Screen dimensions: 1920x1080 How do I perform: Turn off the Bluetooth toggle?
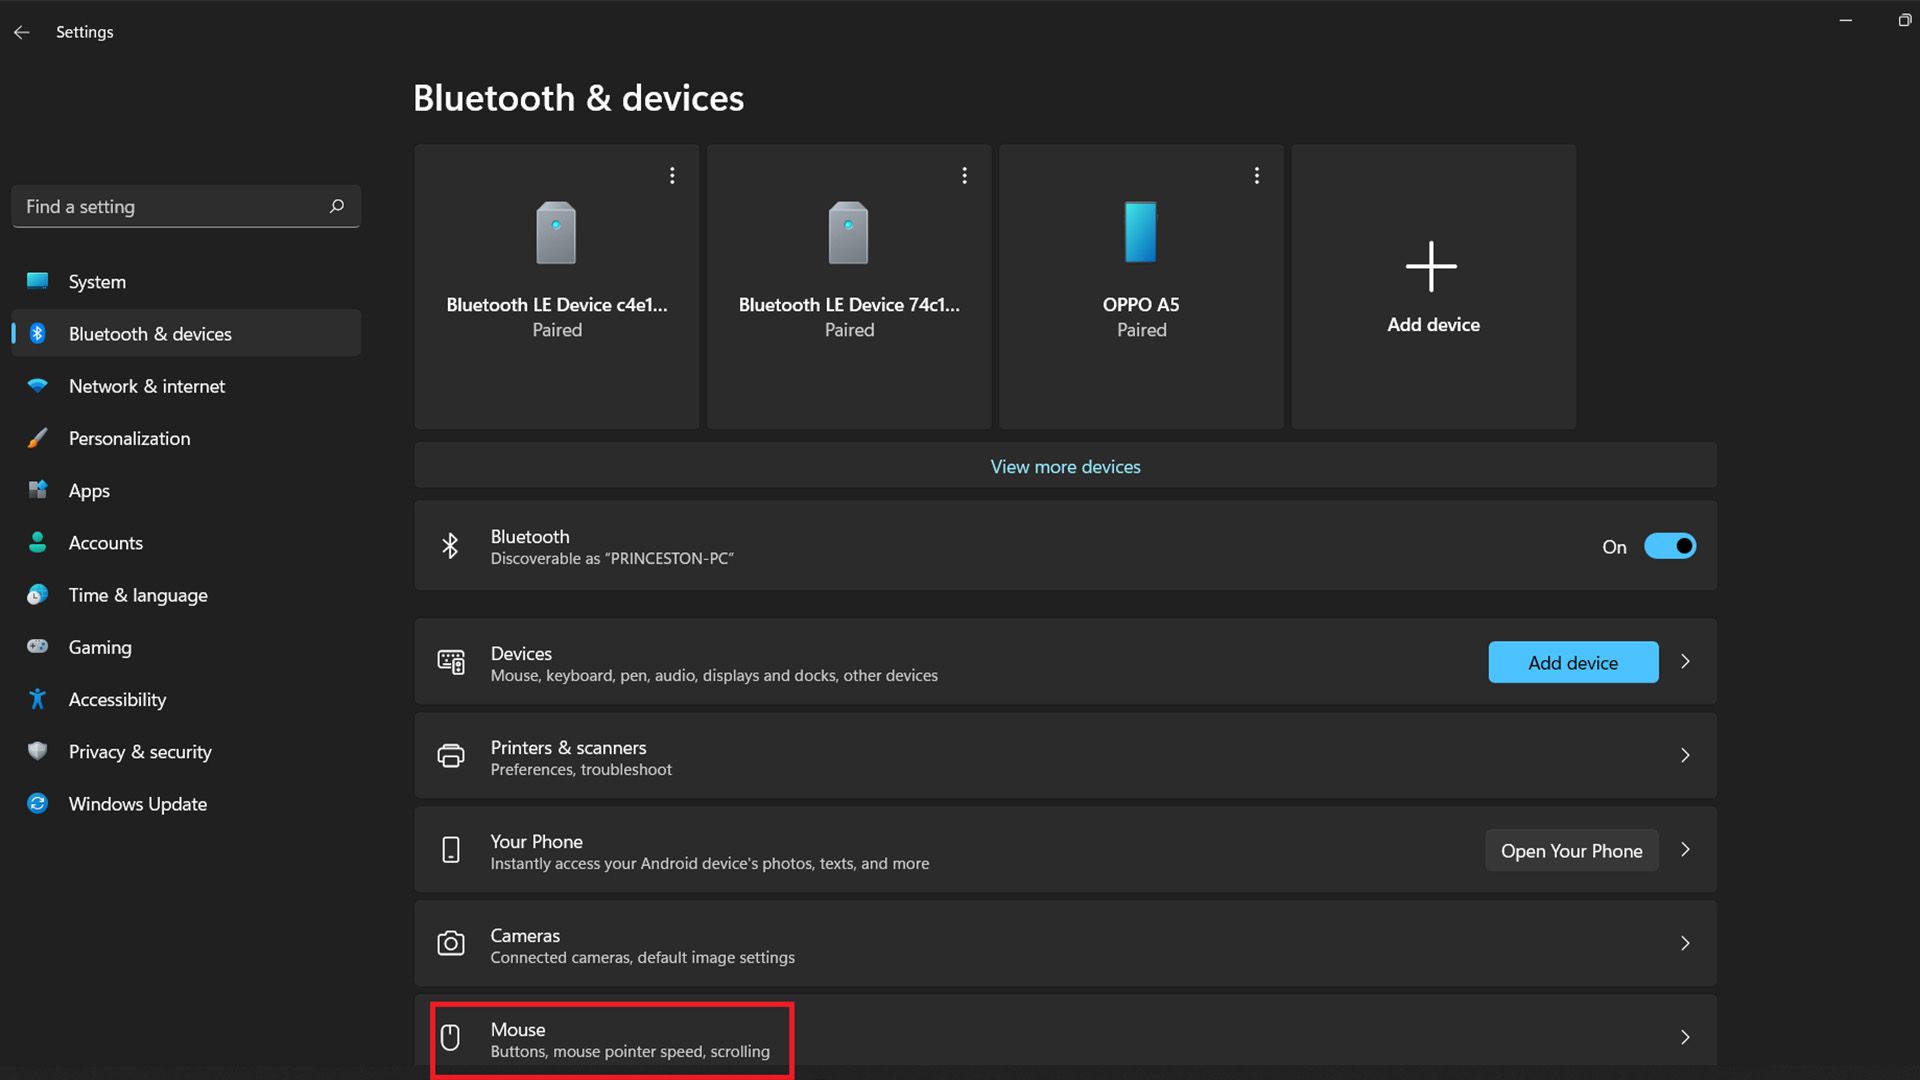1669,546
